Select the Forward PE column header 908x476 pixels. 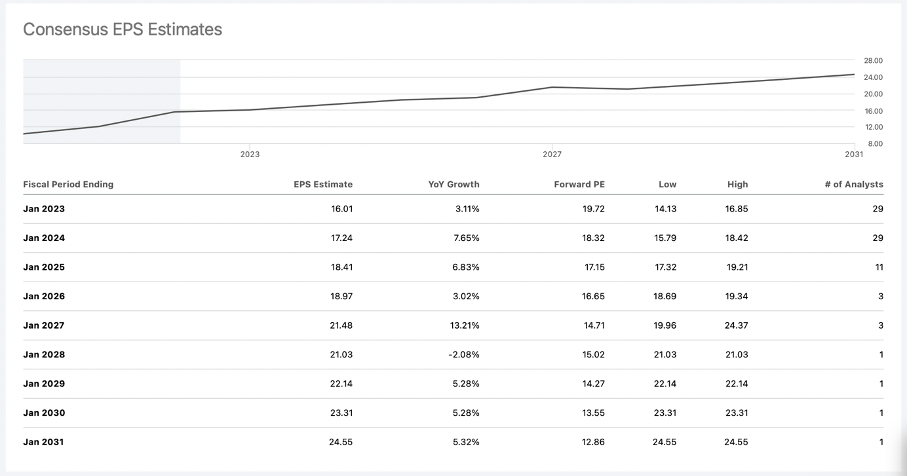(579, 184)
